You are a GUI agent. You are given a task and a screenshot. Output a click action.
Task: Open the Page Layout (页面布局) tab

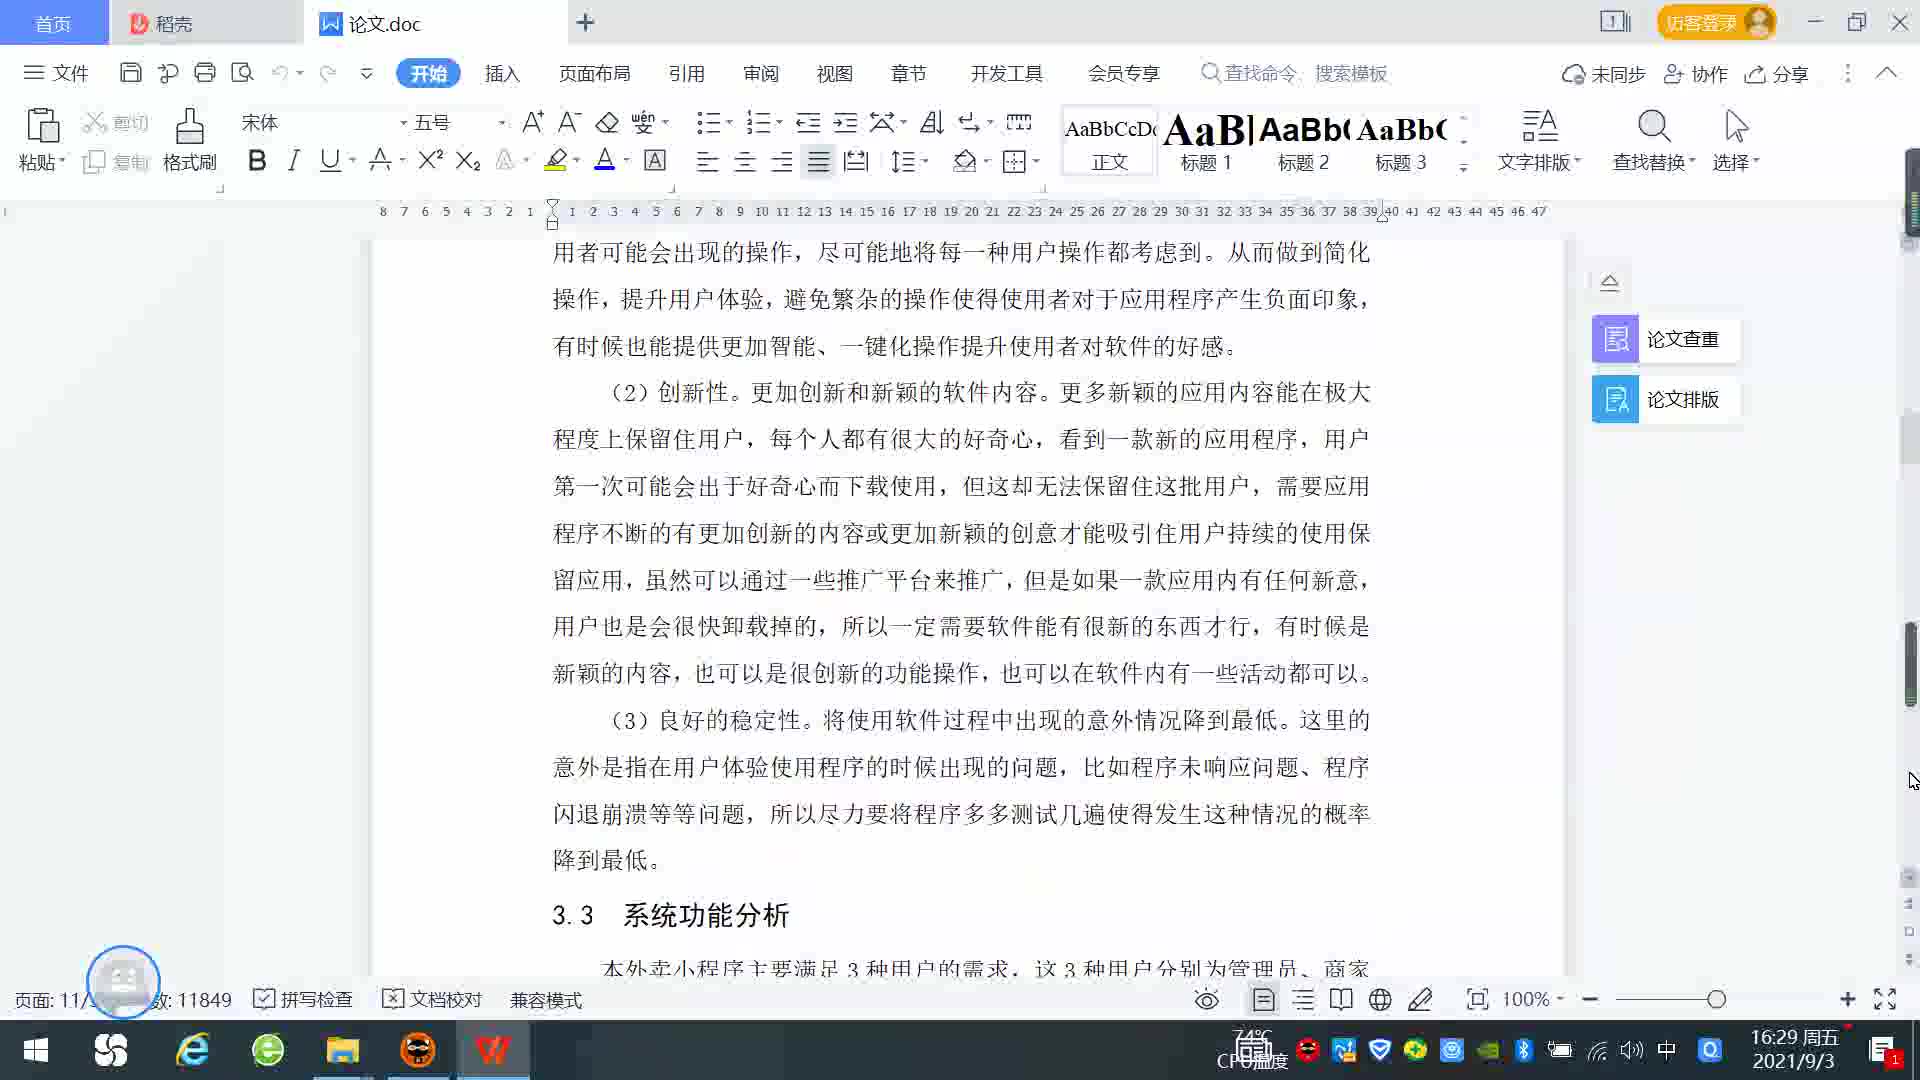pos(594,74)
